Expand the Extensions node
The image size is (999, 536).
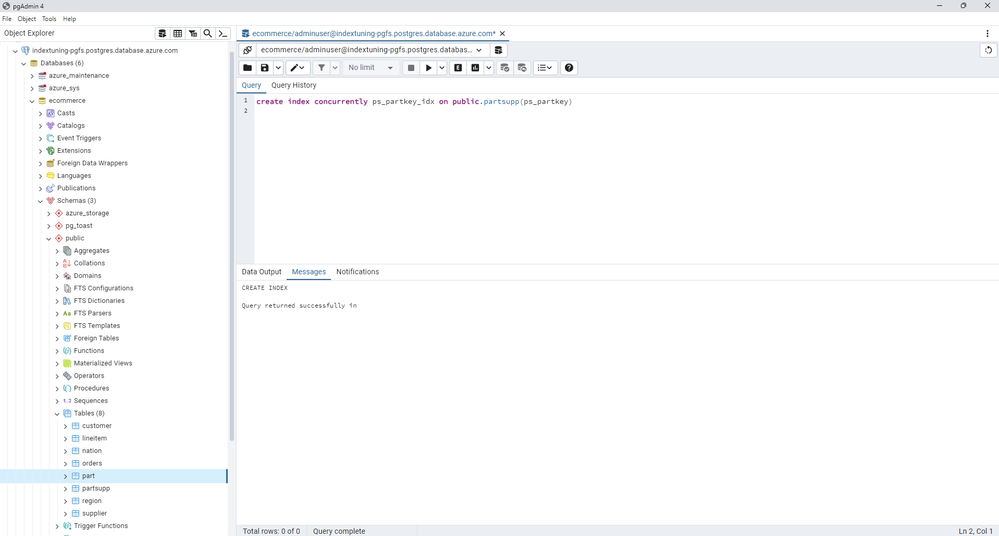pyautogui.click(x=40, y=151)
